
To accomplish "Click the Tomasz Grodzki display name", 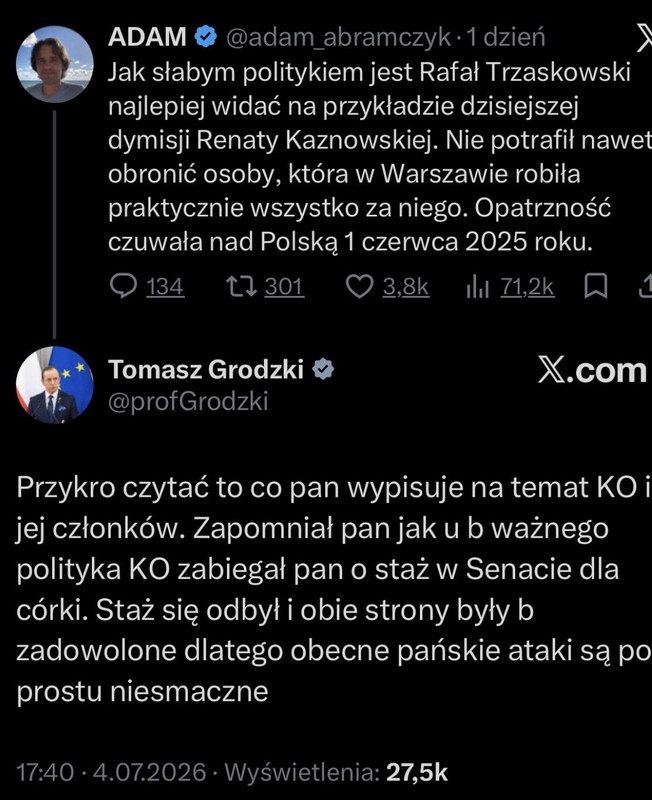I will pyautogui.click(x=206, y=369).
